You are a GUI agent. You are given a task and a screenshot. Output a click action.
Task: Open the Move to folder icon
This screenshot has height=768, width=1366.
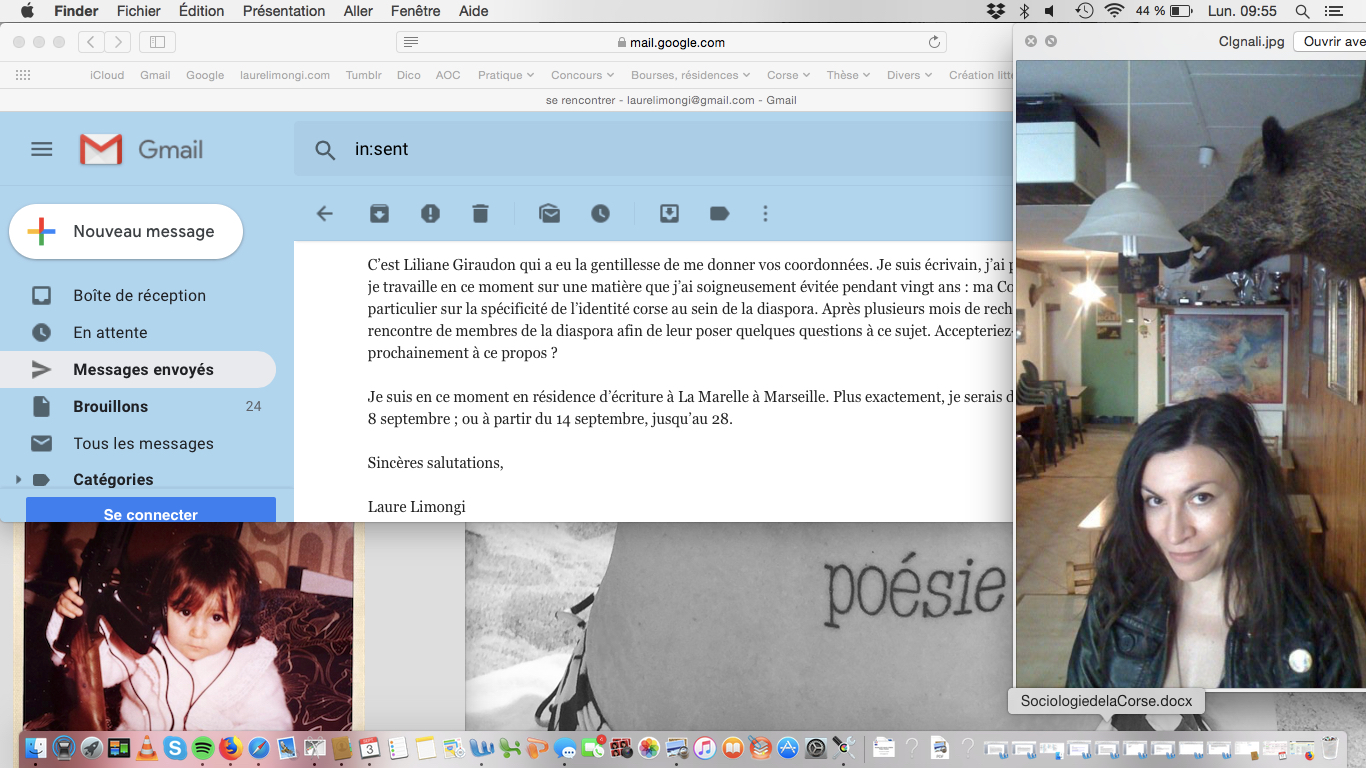pos(669,213)
